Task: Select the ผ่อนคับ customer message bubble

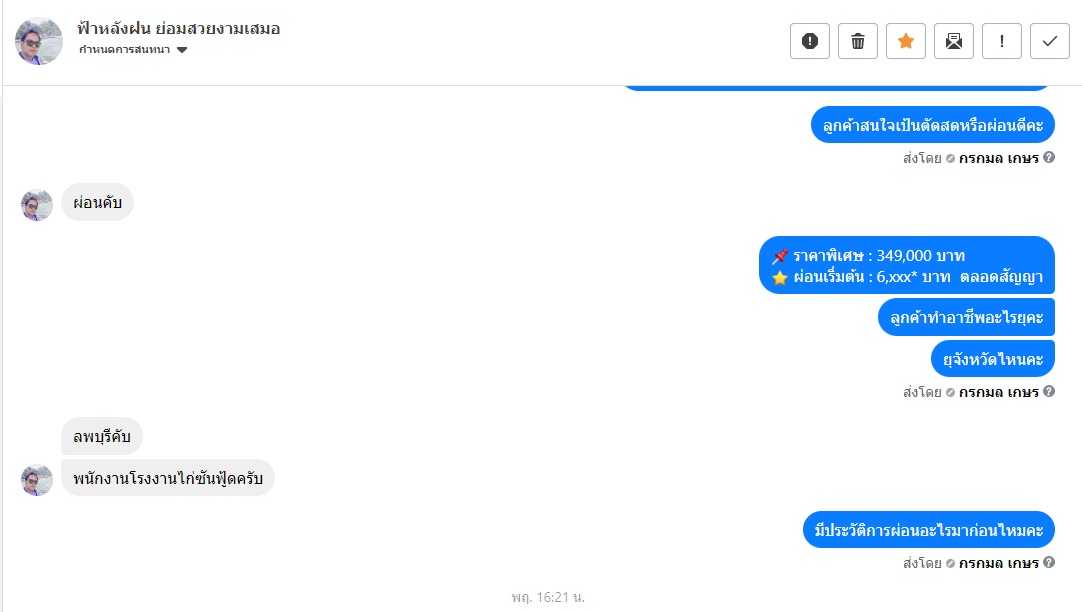Action: [x=97, y=203]
